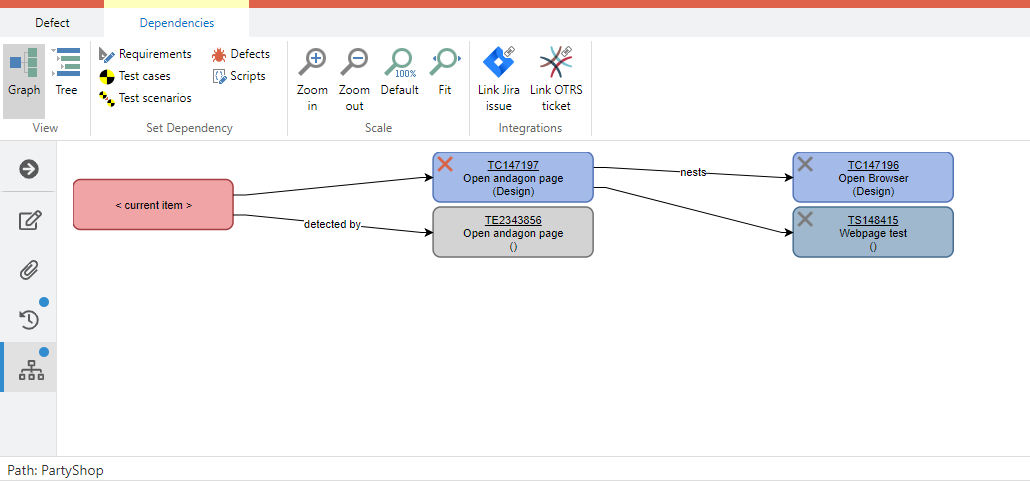
Task: Switch to Tree view
Action: pyautogui.click(x=66, y=75)
